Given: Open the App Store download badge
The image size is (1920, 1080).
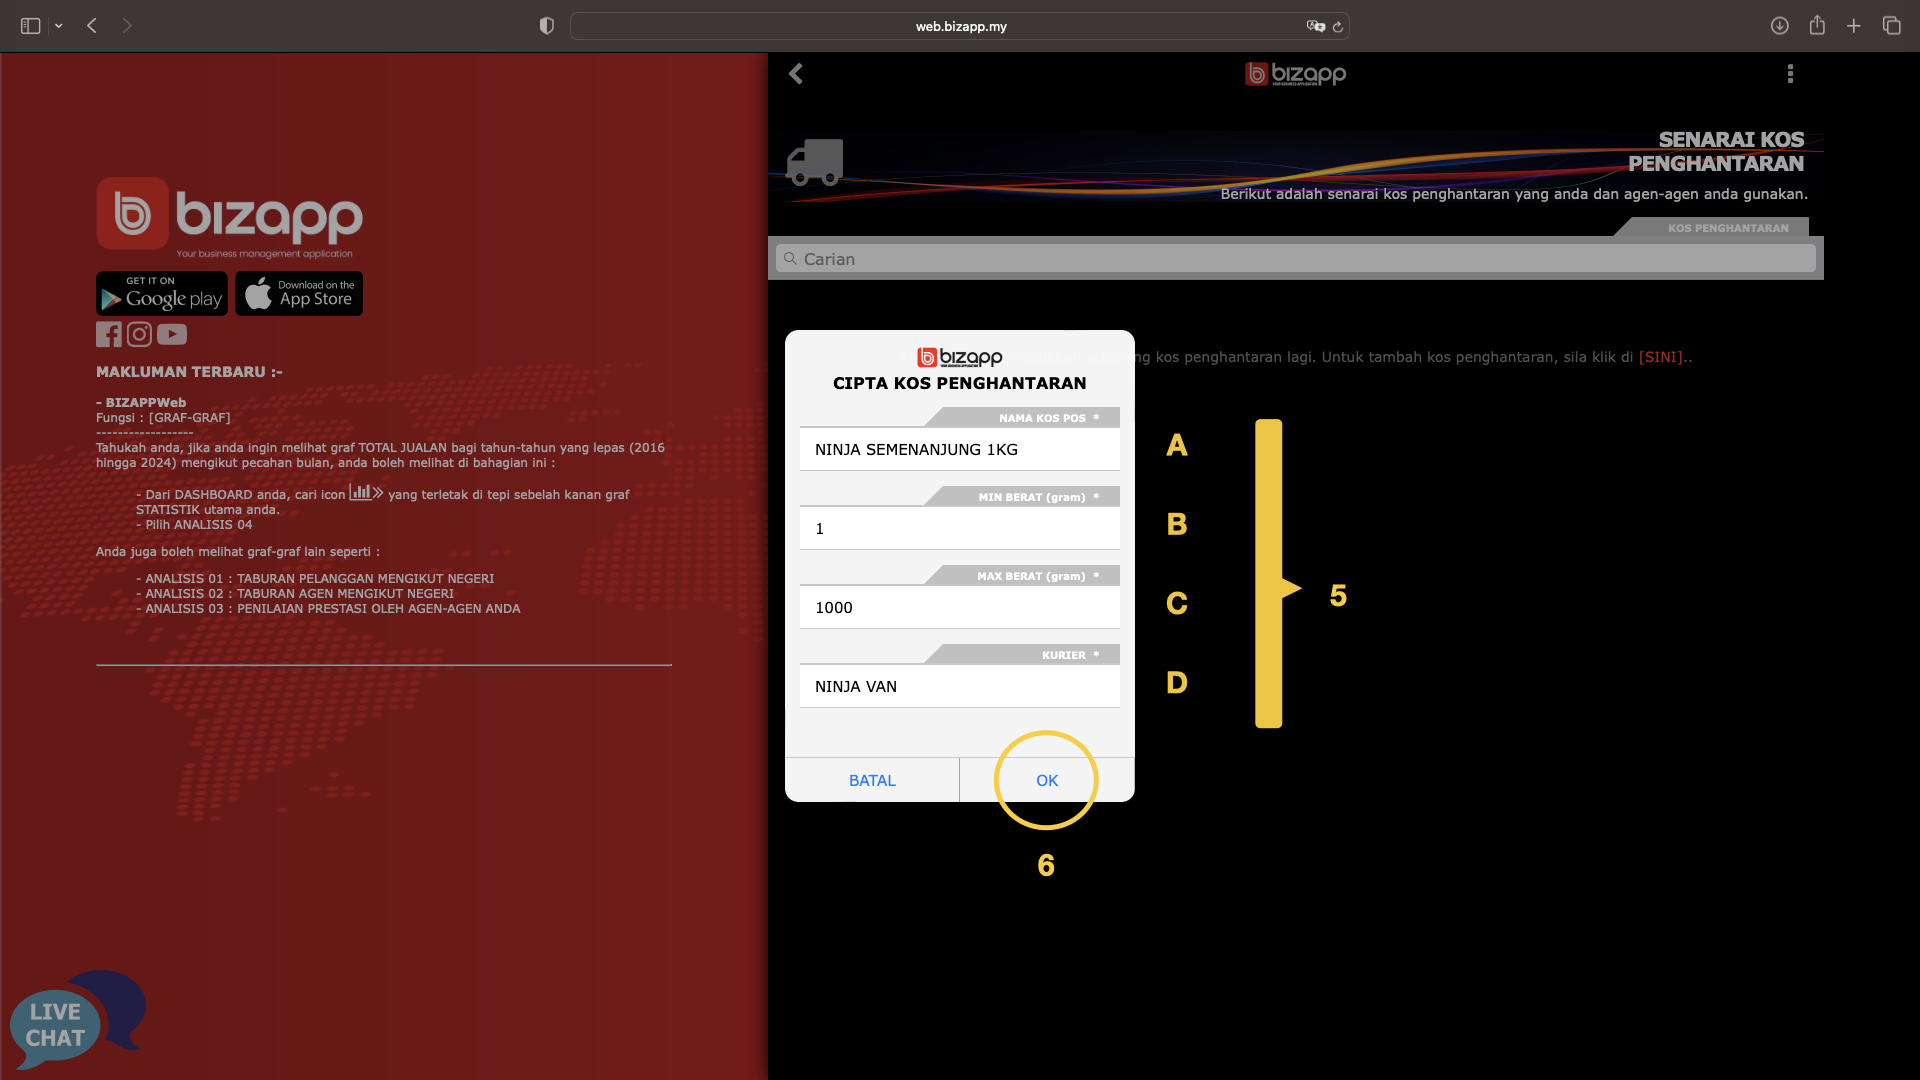Looking at the screenshot, I should 299,294.
